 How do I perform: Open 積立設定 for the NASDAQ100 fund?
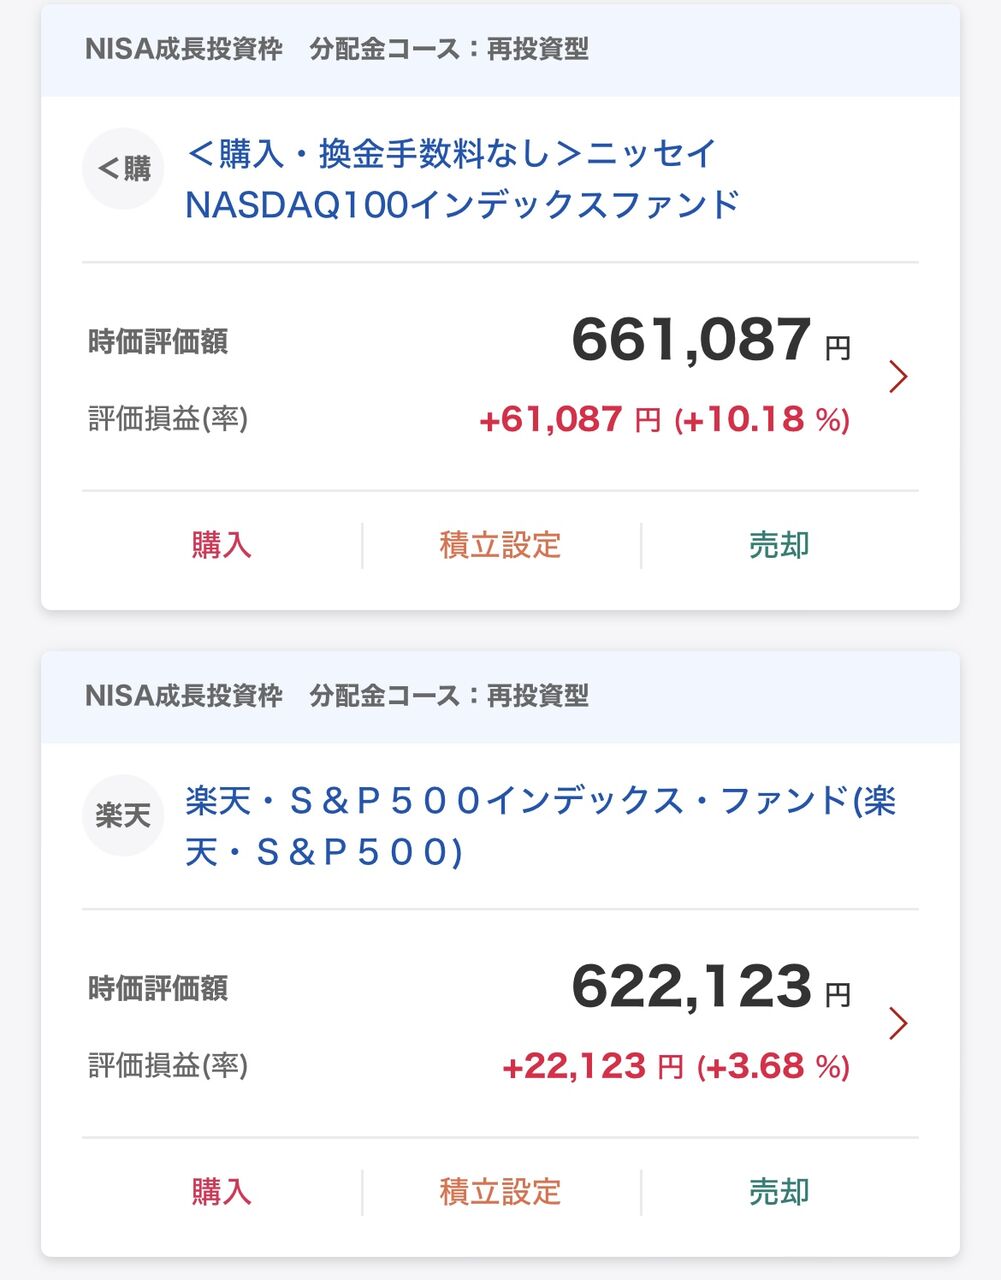pyautogui.click(x=500, y=546)
